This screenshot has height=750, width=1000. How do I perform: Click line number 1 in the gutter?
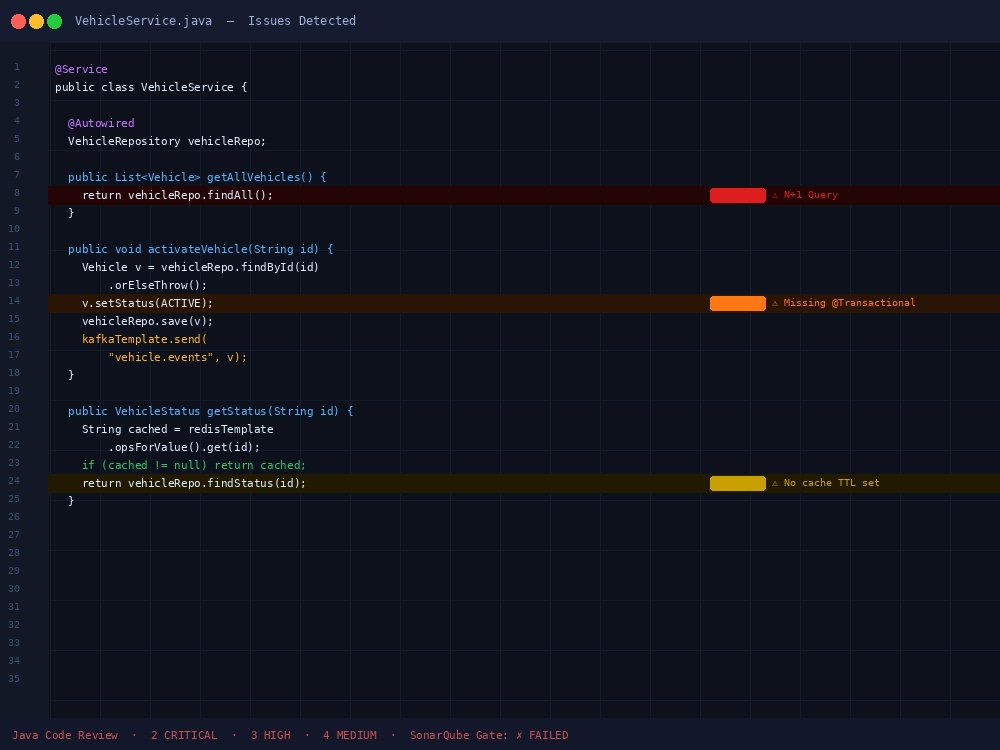click(x=17, y=66)
